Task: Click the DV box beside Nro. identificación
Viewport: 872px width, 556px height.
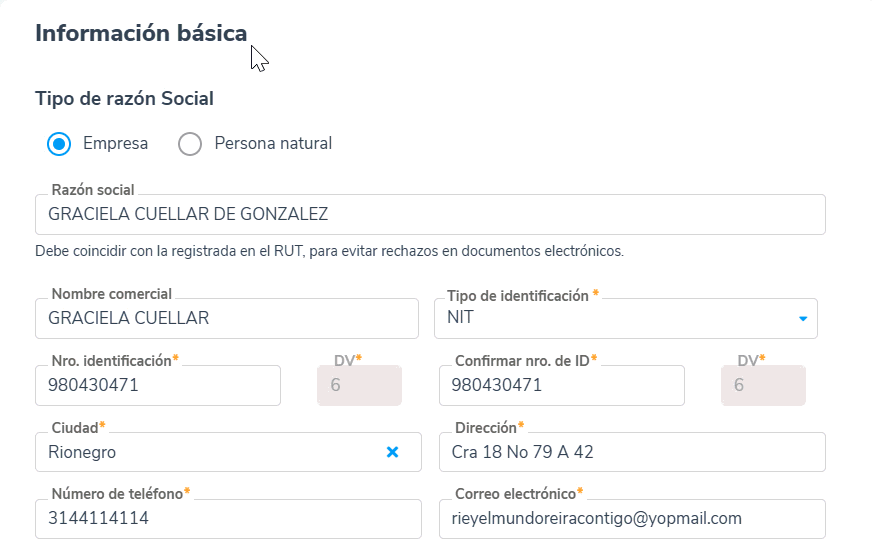Action: pyautogui.click(x=359, y=385)
